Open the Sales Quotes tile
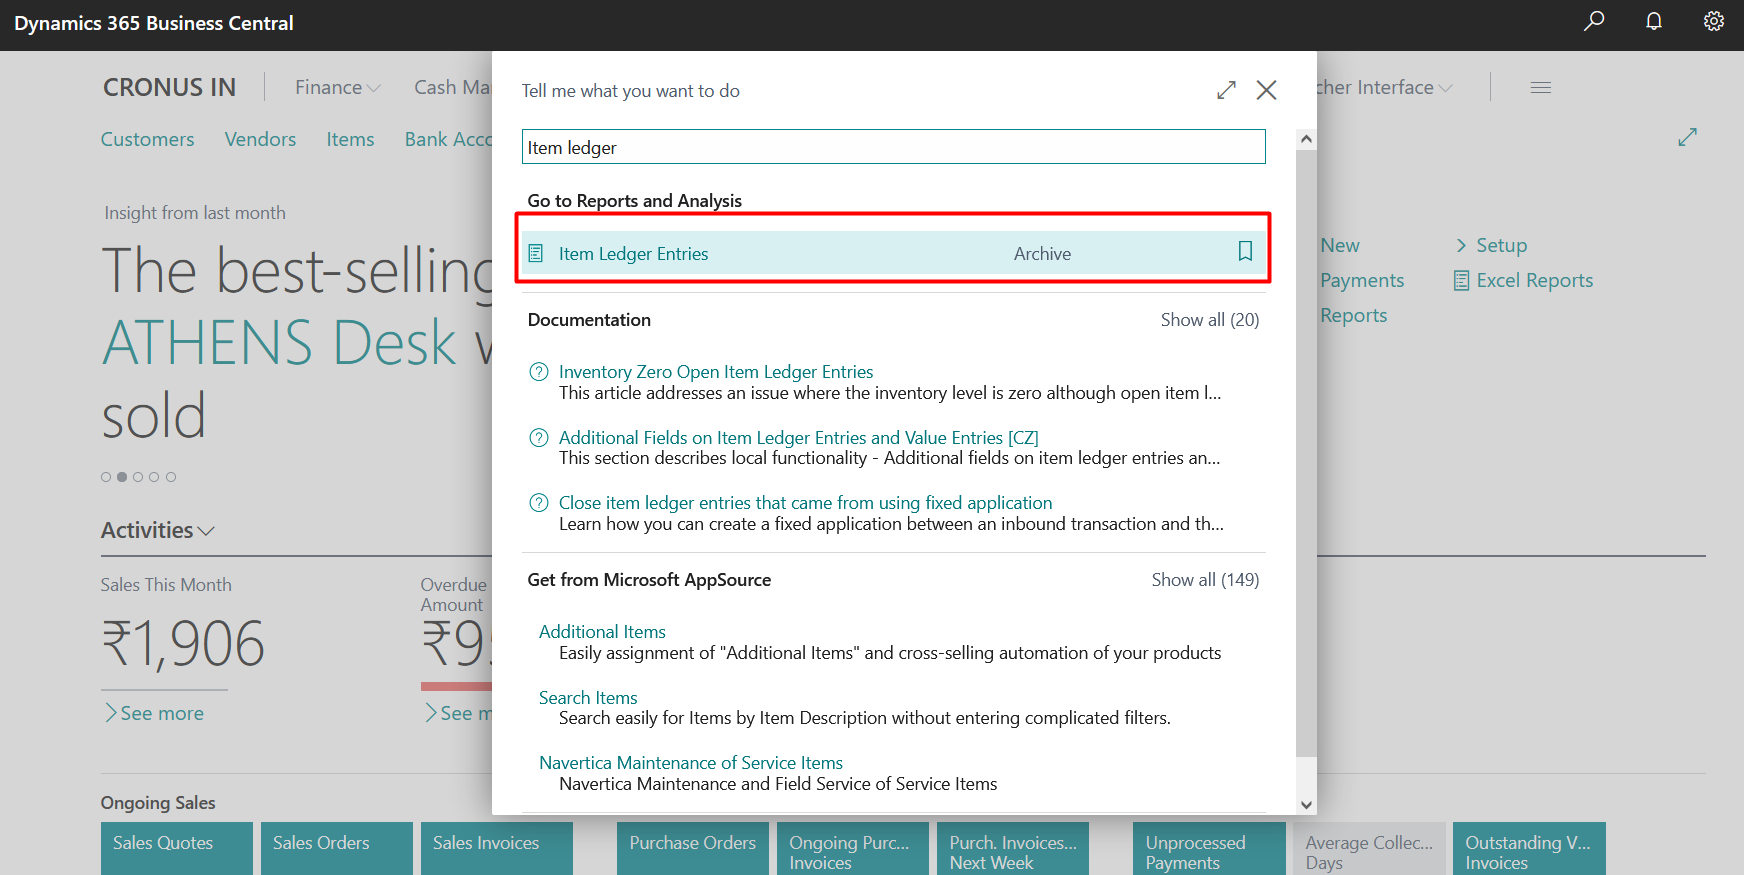 (x=177, y=848)
